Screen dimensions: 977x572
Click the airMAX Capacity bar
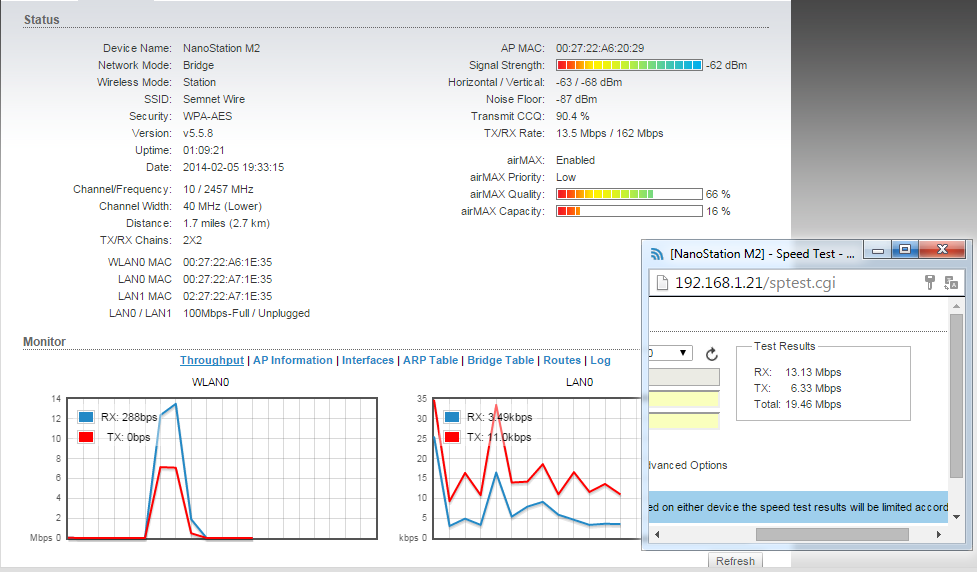coord(629,211)
